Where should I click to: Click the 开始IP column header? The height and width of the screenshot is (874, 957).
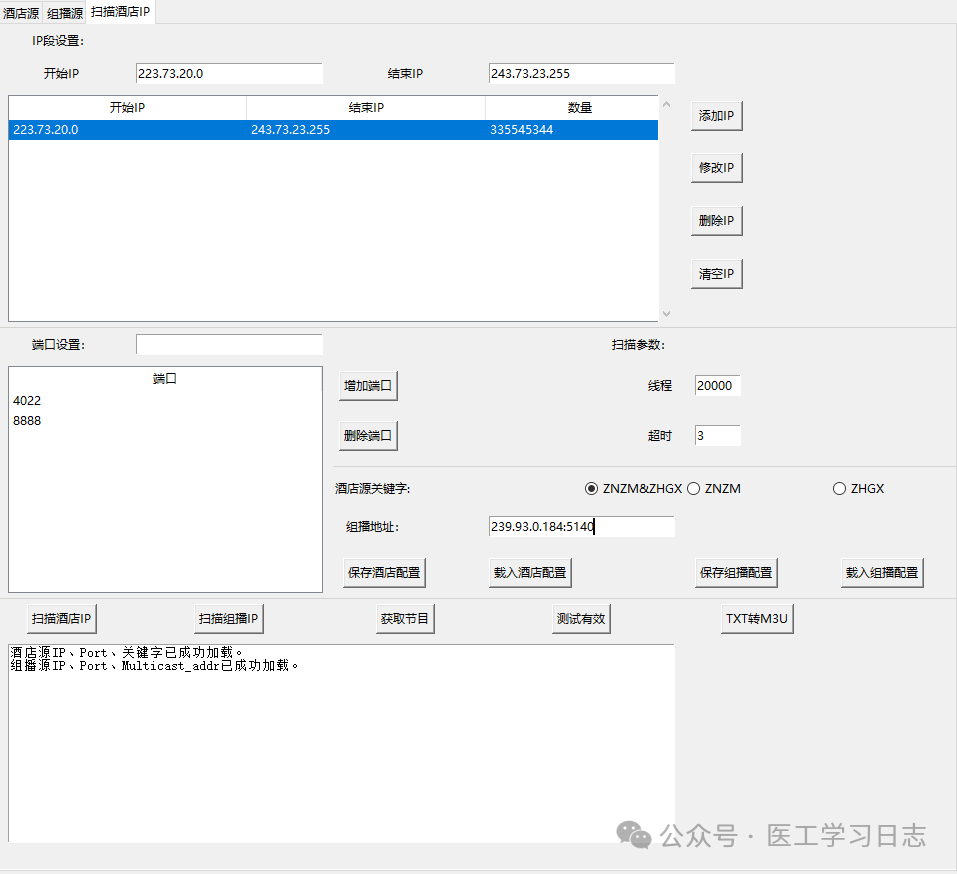128,107
